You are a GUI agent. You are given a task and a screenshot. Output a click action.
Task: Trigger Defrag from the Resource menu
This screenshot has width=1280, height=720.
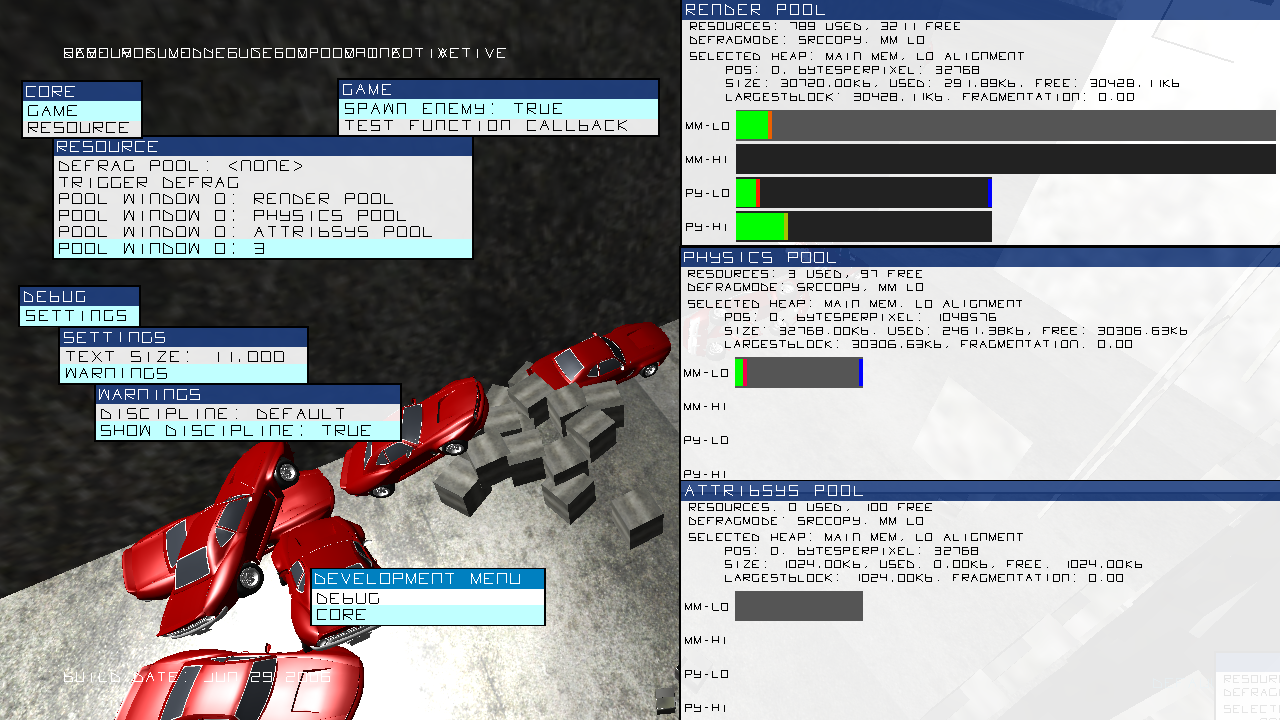pos(263,183)
